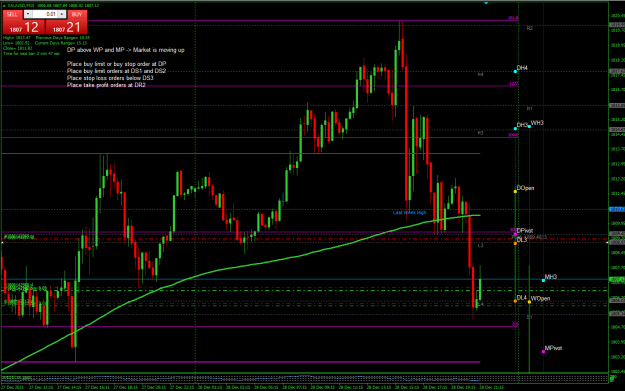Click the text 'Place buy limit orders at DS1 and DS2'
This screenshot has width=625, height=391.
tap(116, 71)
